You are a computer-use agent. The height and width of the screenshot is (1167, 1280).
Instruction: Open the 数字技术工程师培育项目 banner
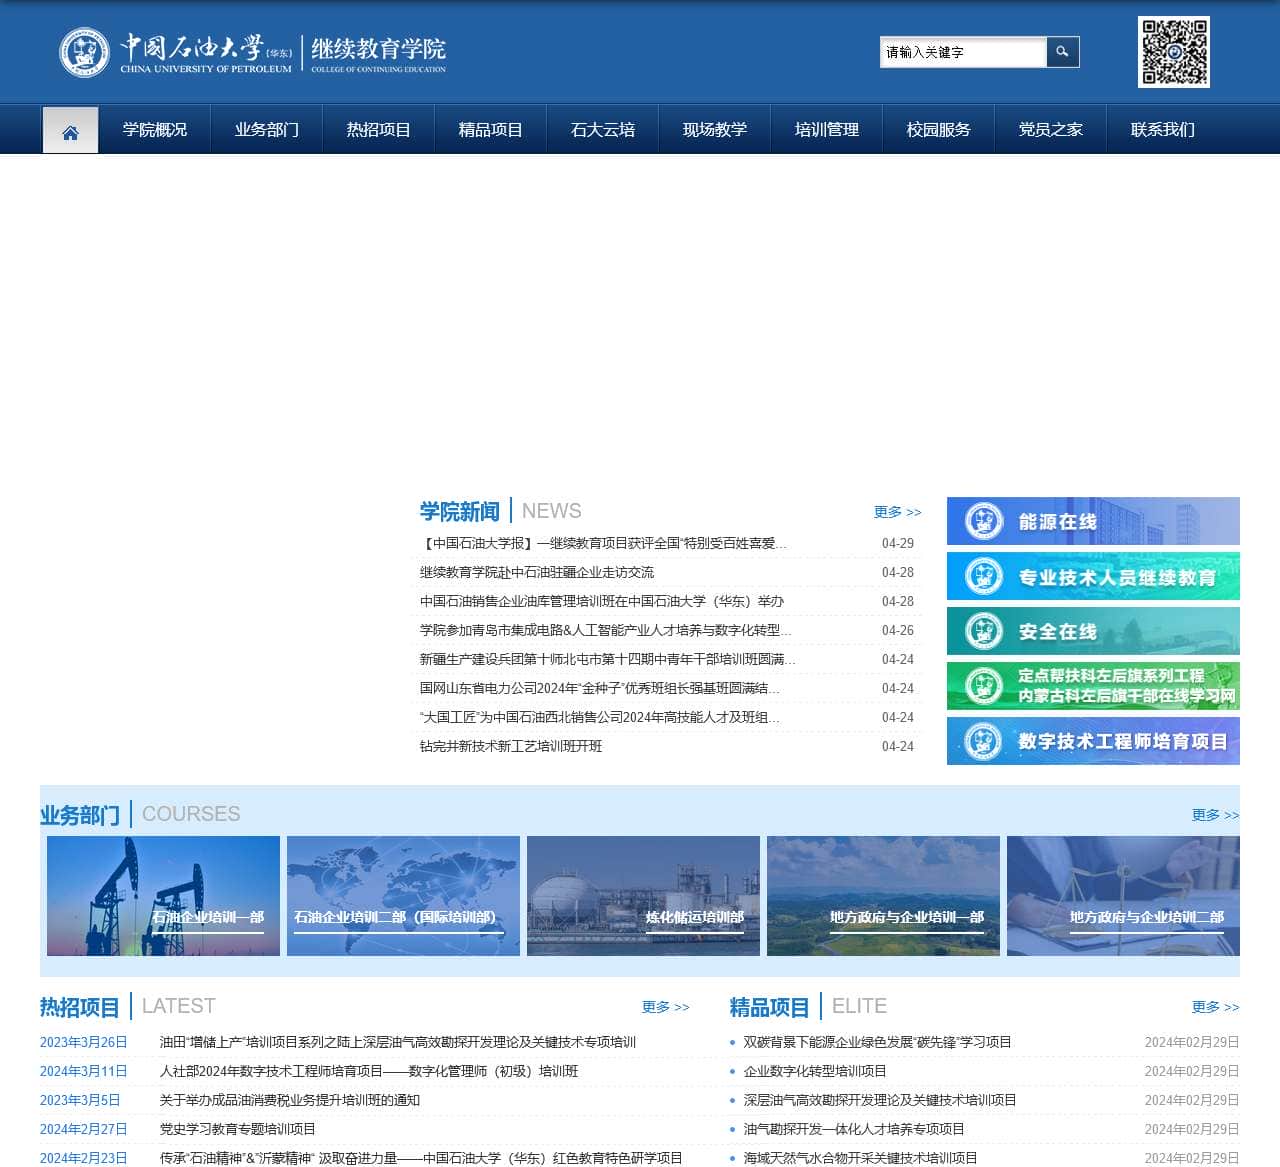[x=1093, y=741]
